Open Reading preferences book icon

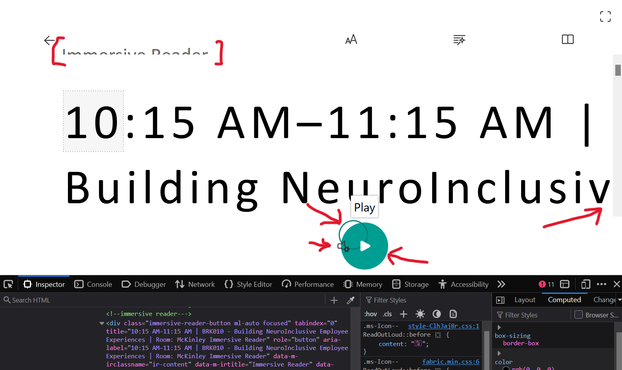point(568,39)
